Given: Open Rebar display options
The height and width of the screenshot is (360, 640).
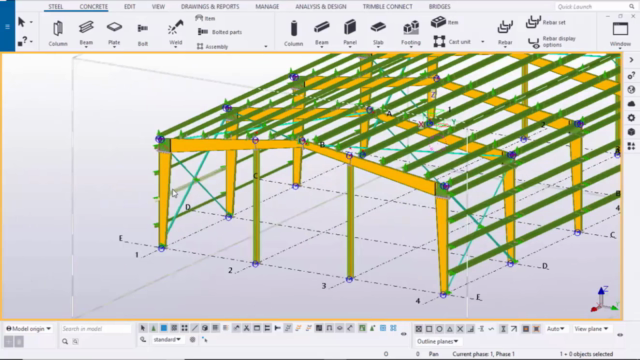Looking at the screenshot, I should coord(552,42).
